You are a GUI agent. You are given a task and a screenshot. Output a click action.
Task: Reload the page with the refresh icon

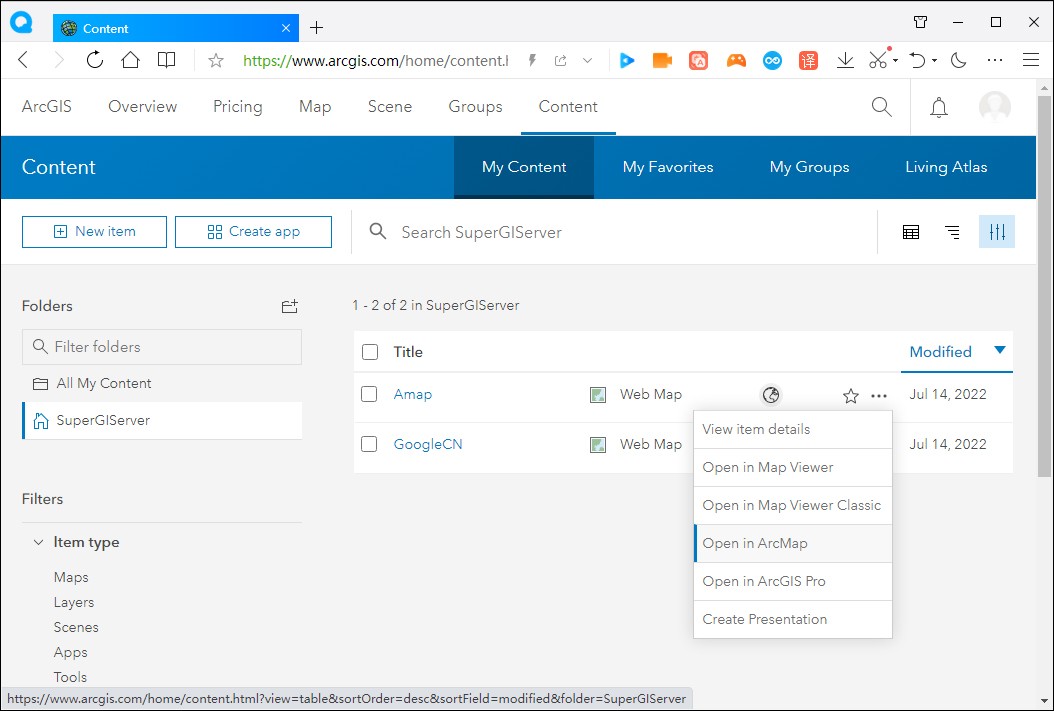click(x=95, y=60)
